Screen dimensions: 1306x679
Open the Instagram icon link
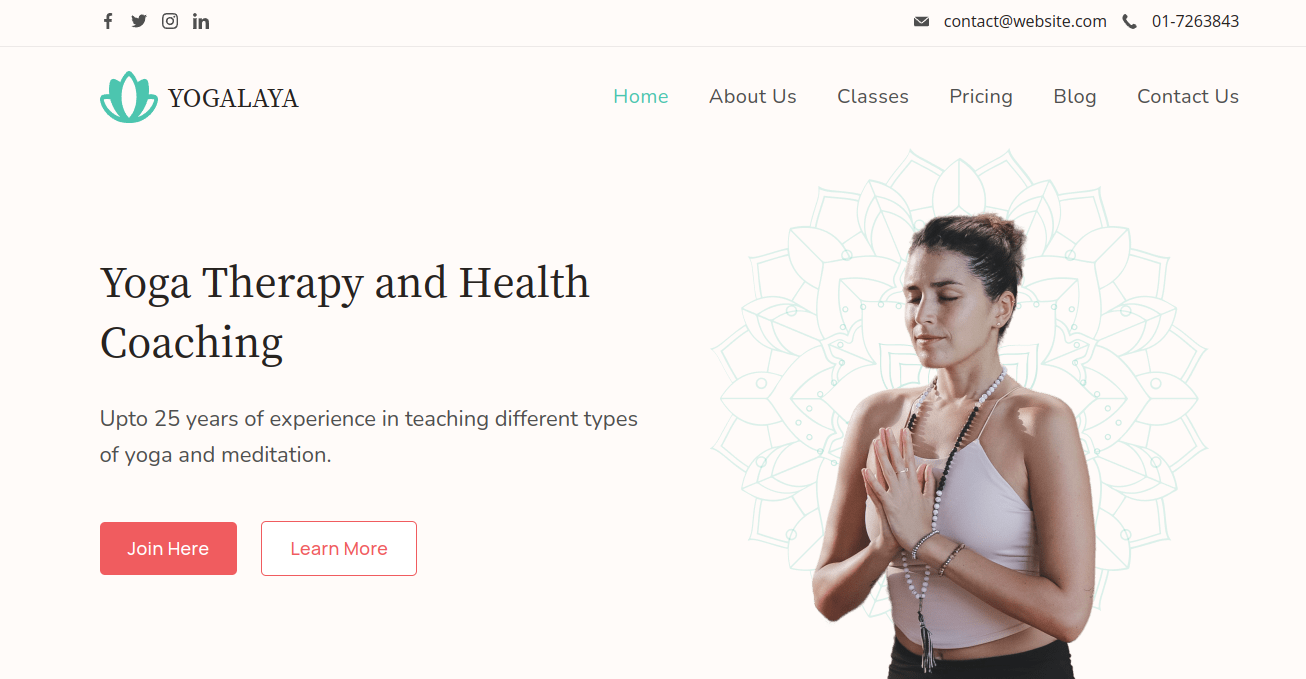pyautogui.click(x=170, y=21)
